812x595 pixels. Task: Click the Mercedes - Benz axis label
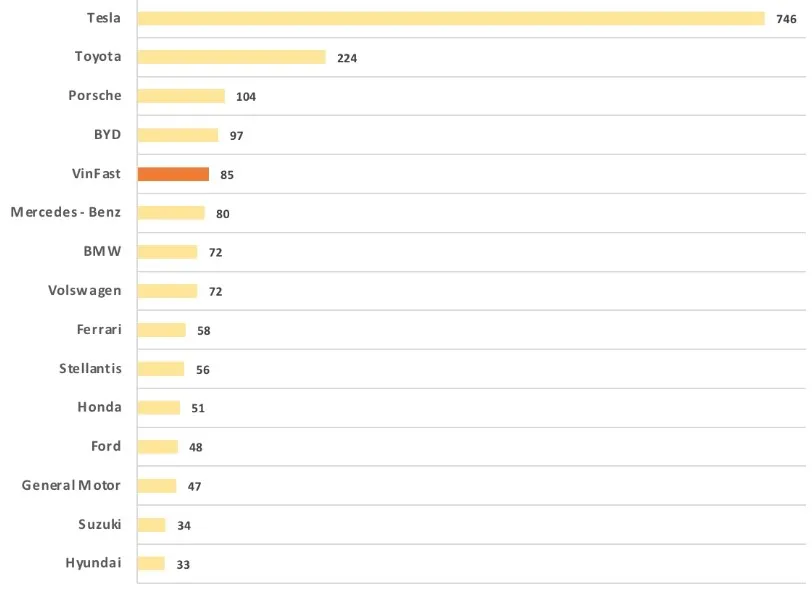coord(66,212)
